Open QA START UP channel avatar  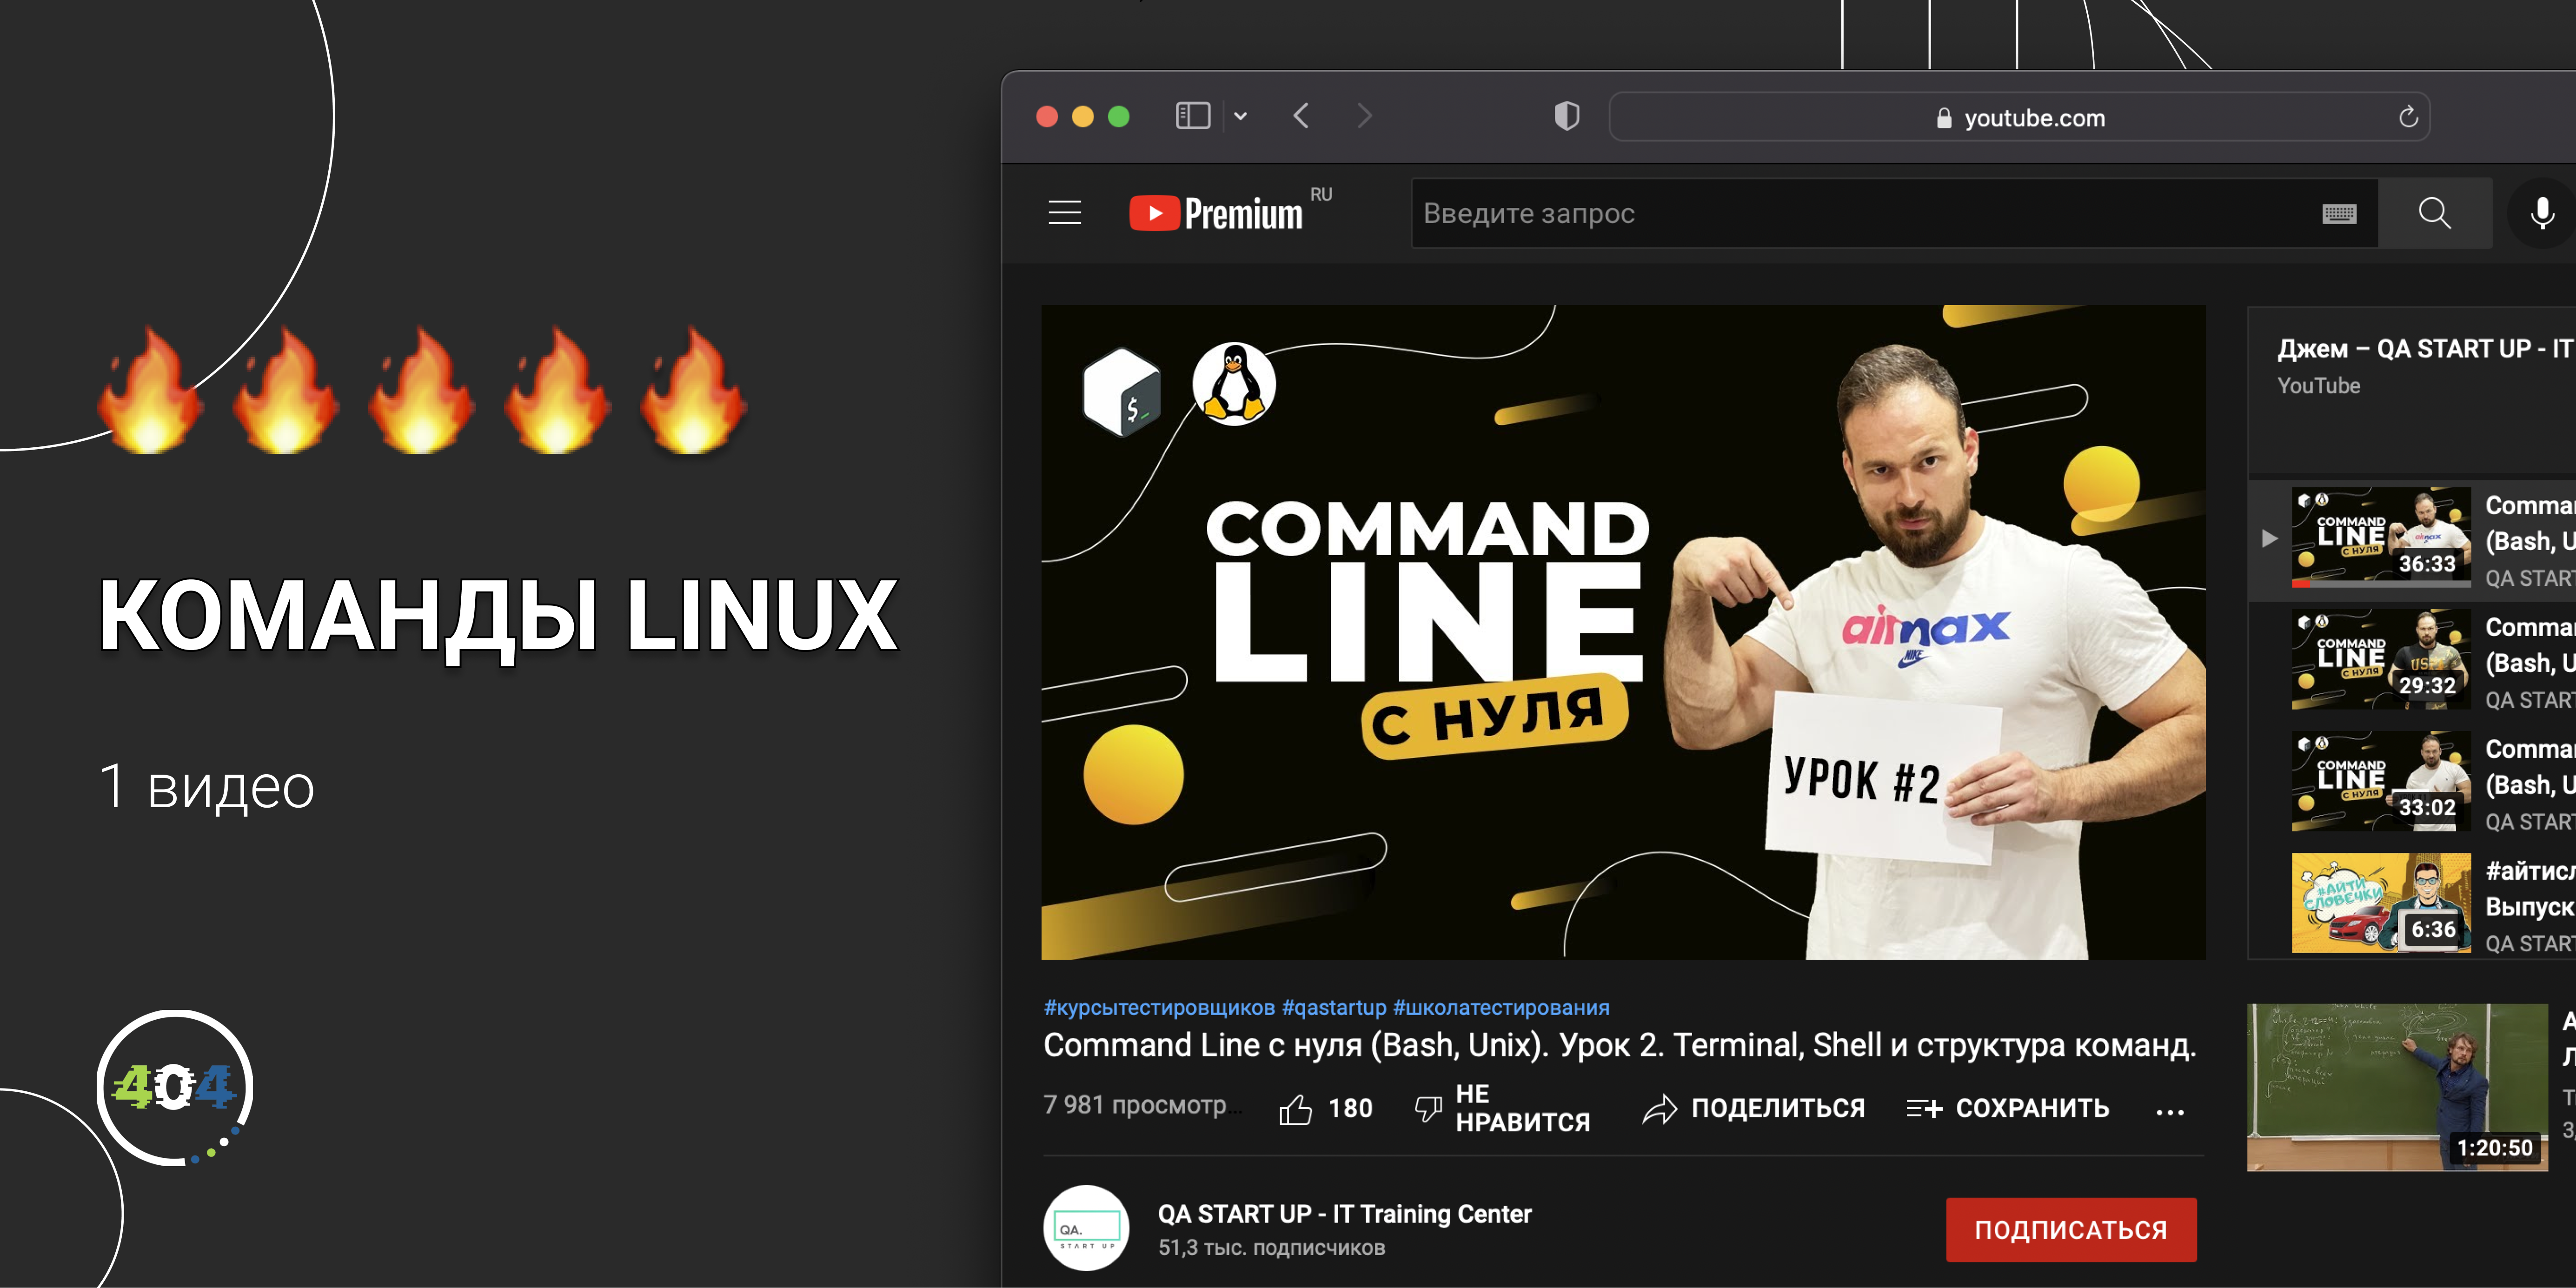click(x=1086, y=1228)
